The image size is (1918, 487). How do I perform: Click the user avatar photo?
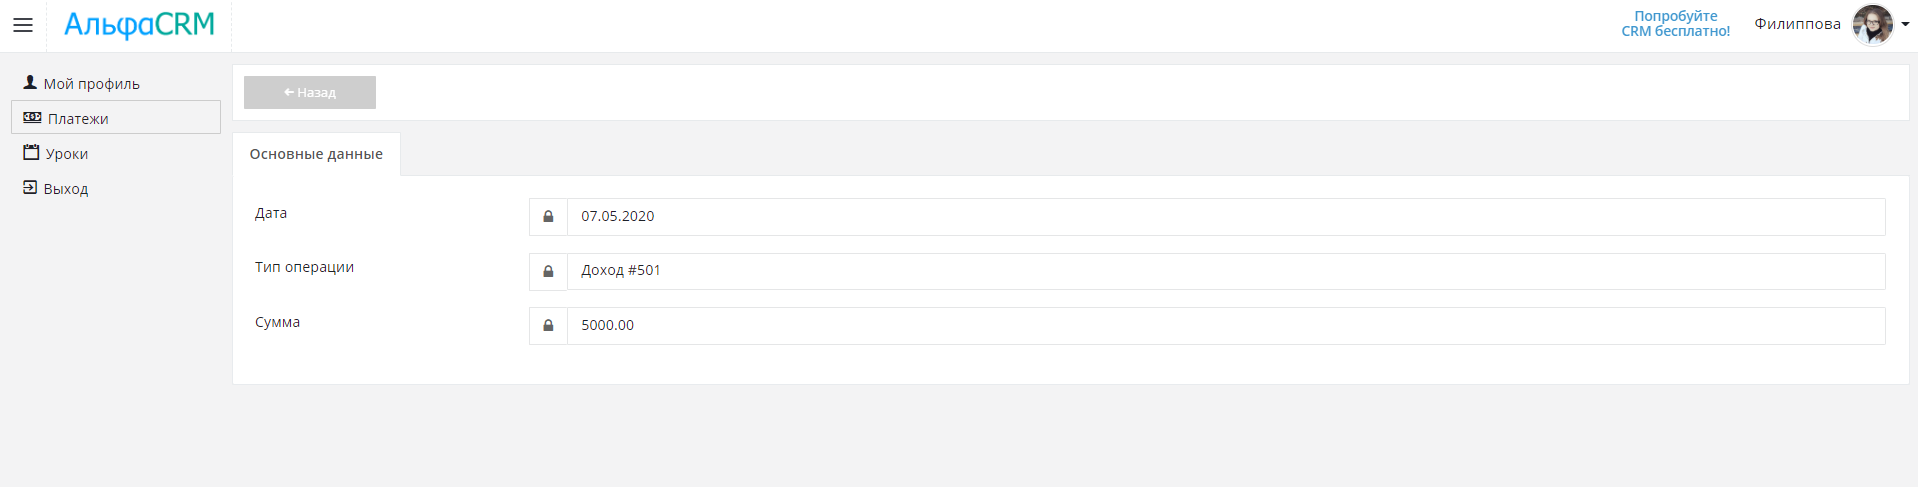coord(1872,25)
